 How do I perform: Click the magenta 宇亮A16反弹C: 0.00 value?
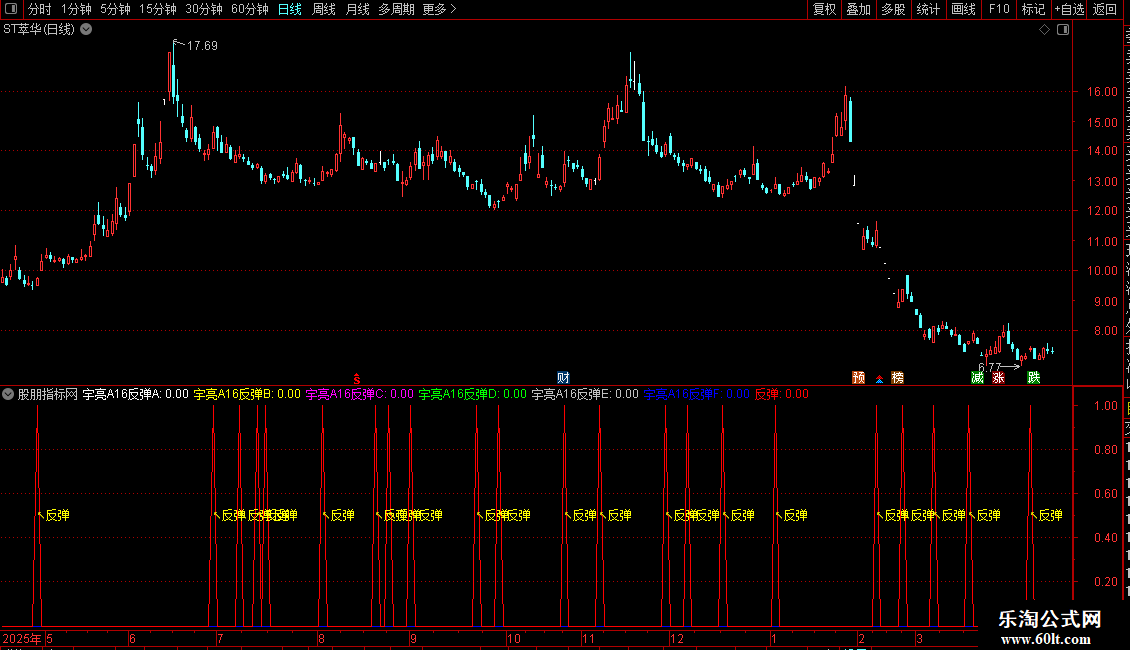360,394
